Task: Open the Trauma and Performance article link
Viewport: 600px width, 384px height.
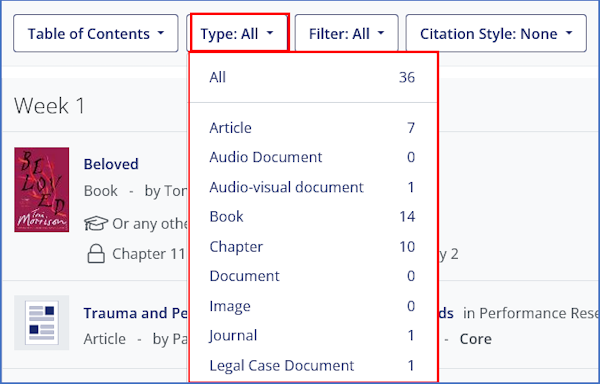Action: click(136, 313)
